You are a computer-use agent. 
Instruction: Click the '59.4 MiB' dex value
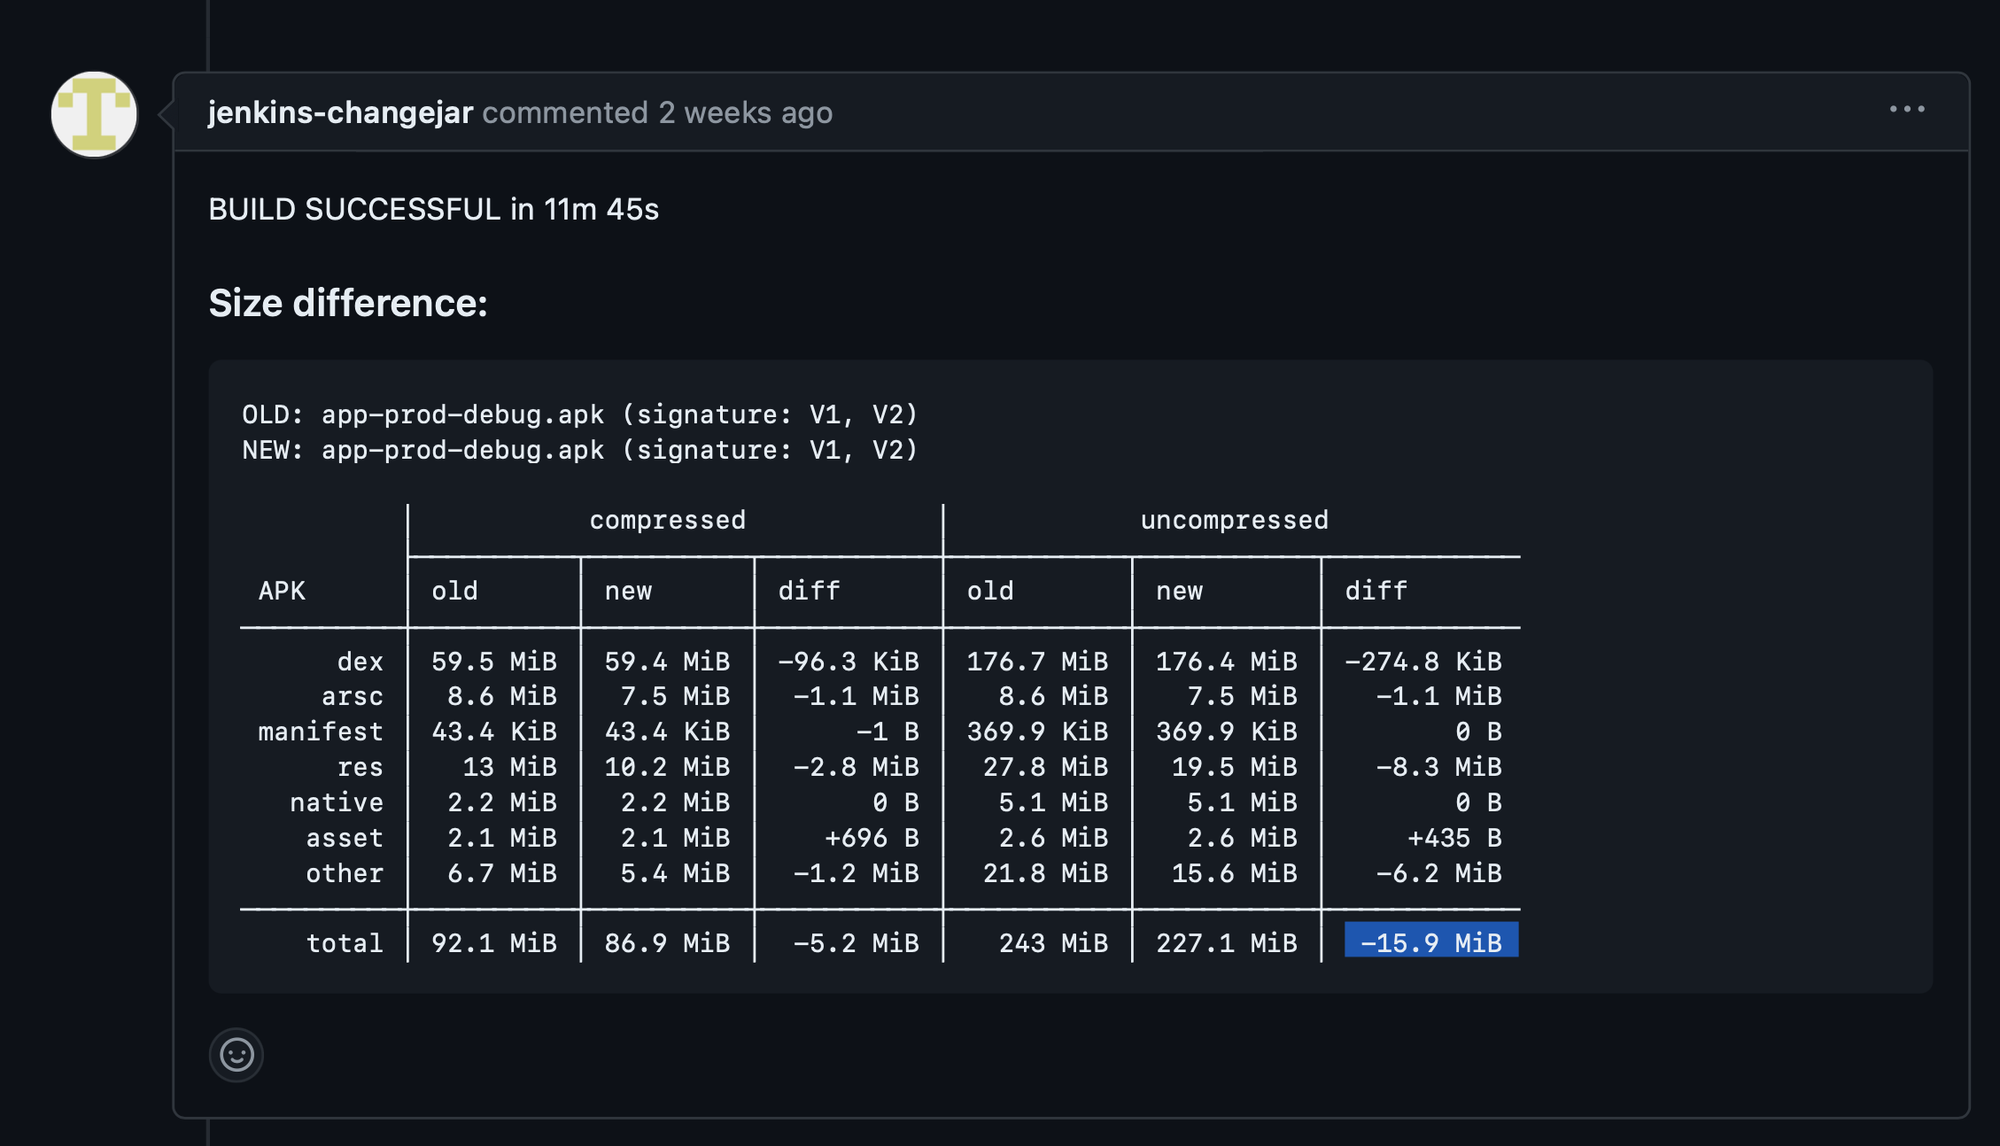(667, 661)
